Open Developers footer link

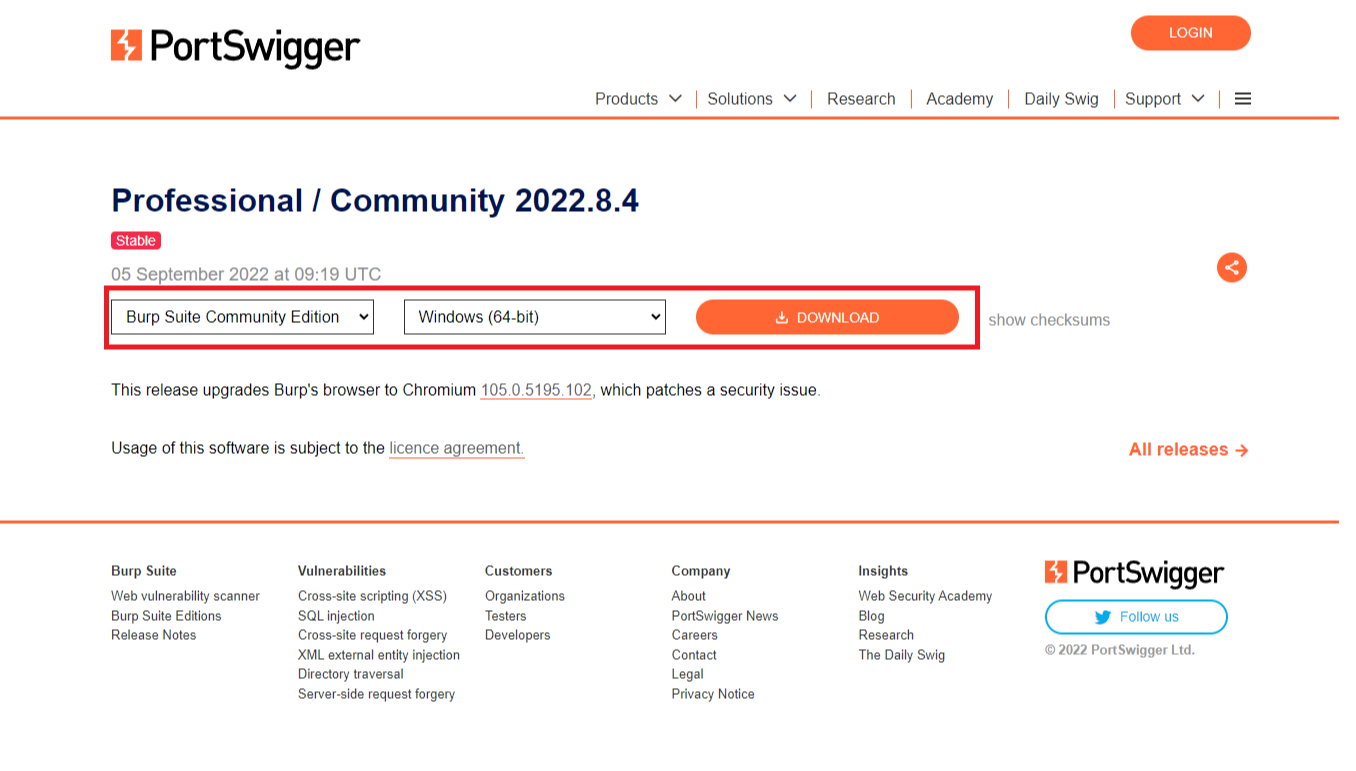518,635
